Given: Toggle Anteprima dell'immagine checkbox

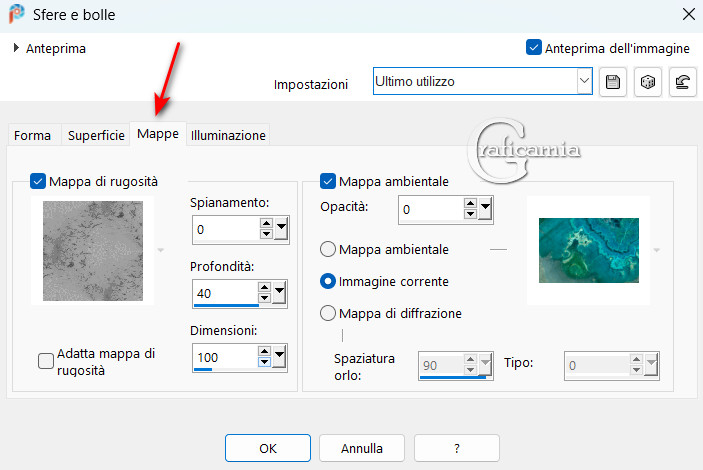Looking at the screenshot, I should (x=534, y=47).
